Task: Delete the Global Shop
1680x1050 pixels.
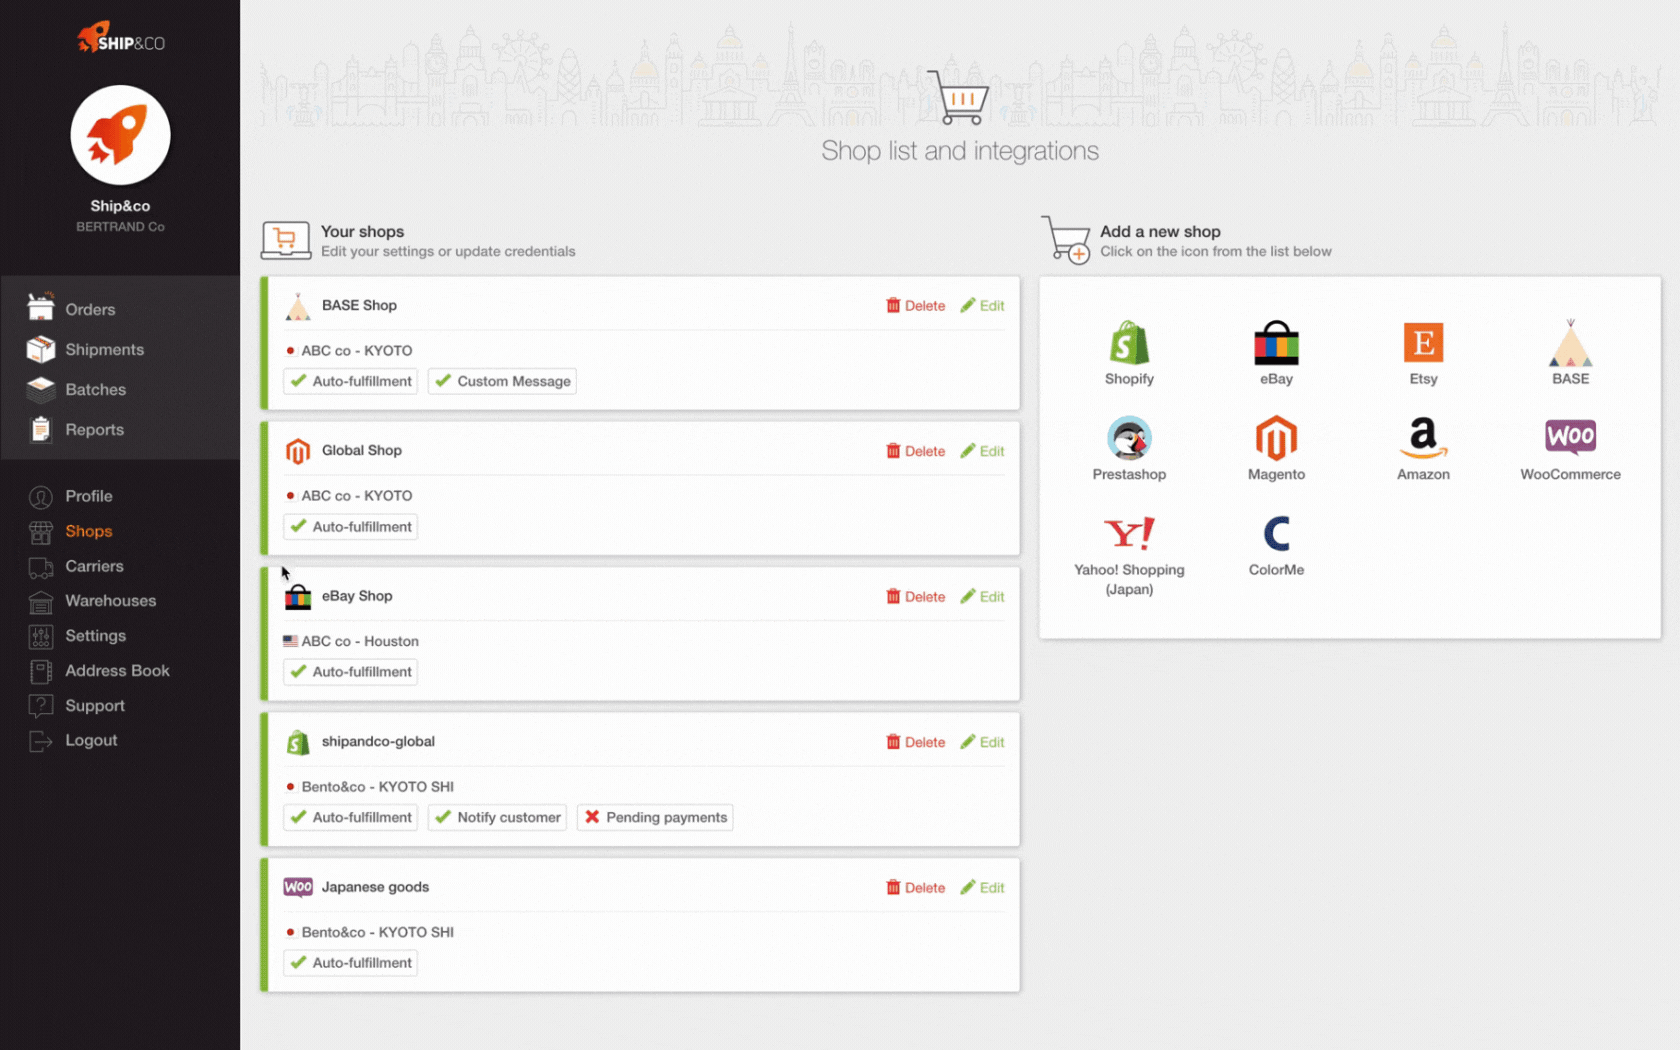Action: (x=915, y=451)
